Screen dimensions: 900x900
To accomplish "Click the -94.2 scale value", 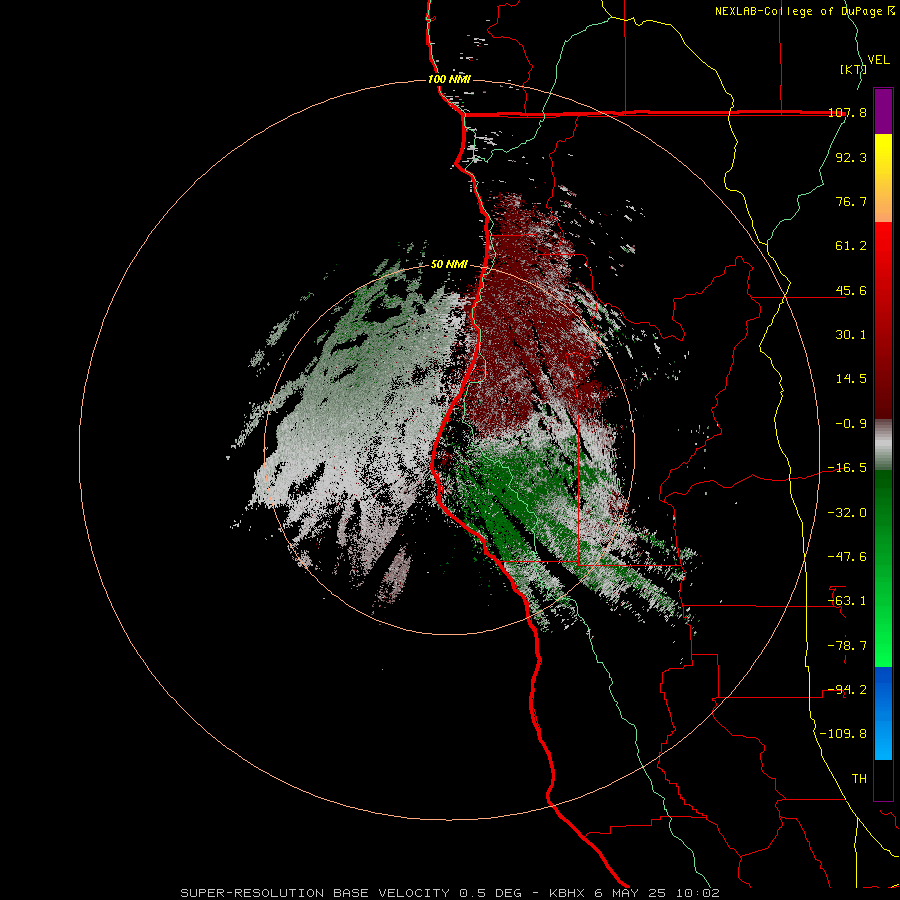I will tap(847, 690).
